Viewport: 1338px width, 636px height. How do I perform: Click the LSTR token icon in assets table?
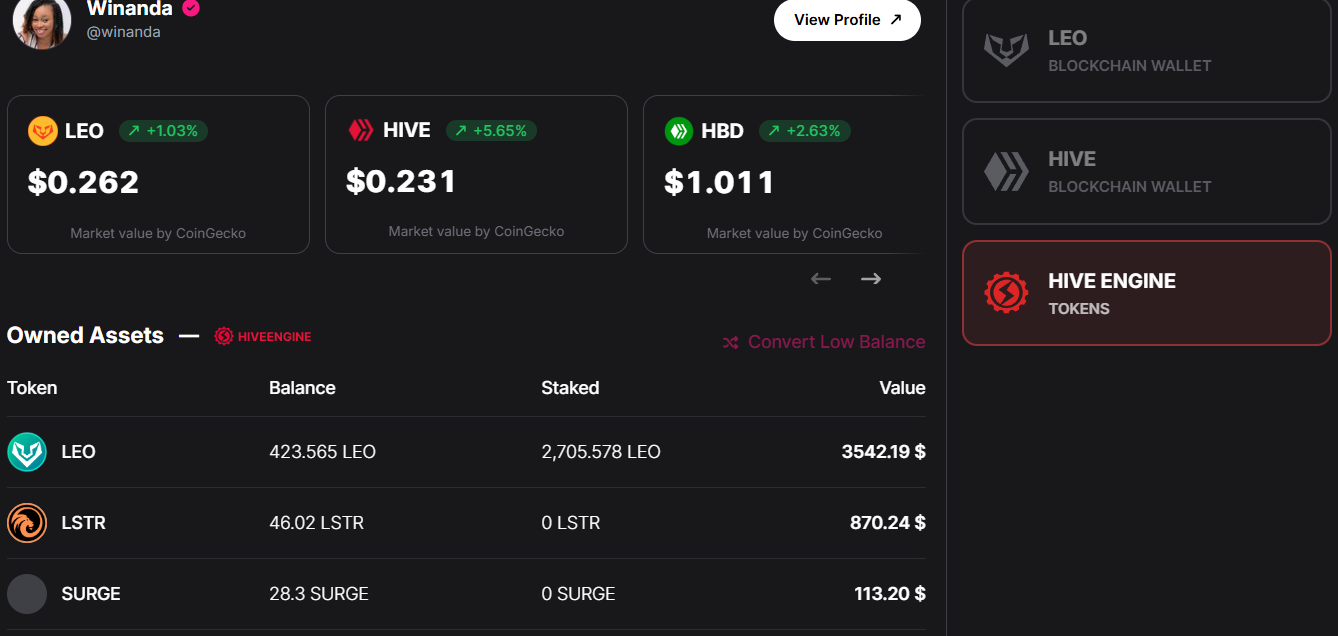[27, 523]
